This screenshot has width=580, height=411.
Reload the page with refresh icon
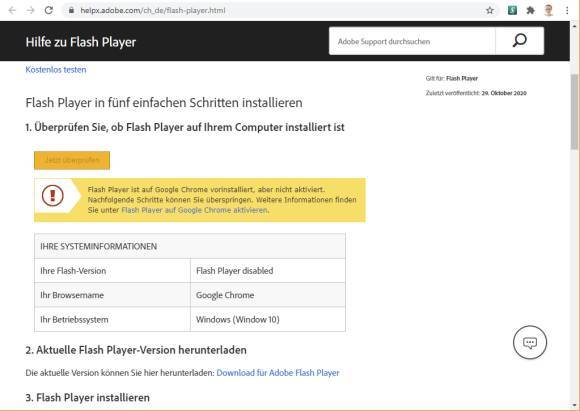coord(49,10)
